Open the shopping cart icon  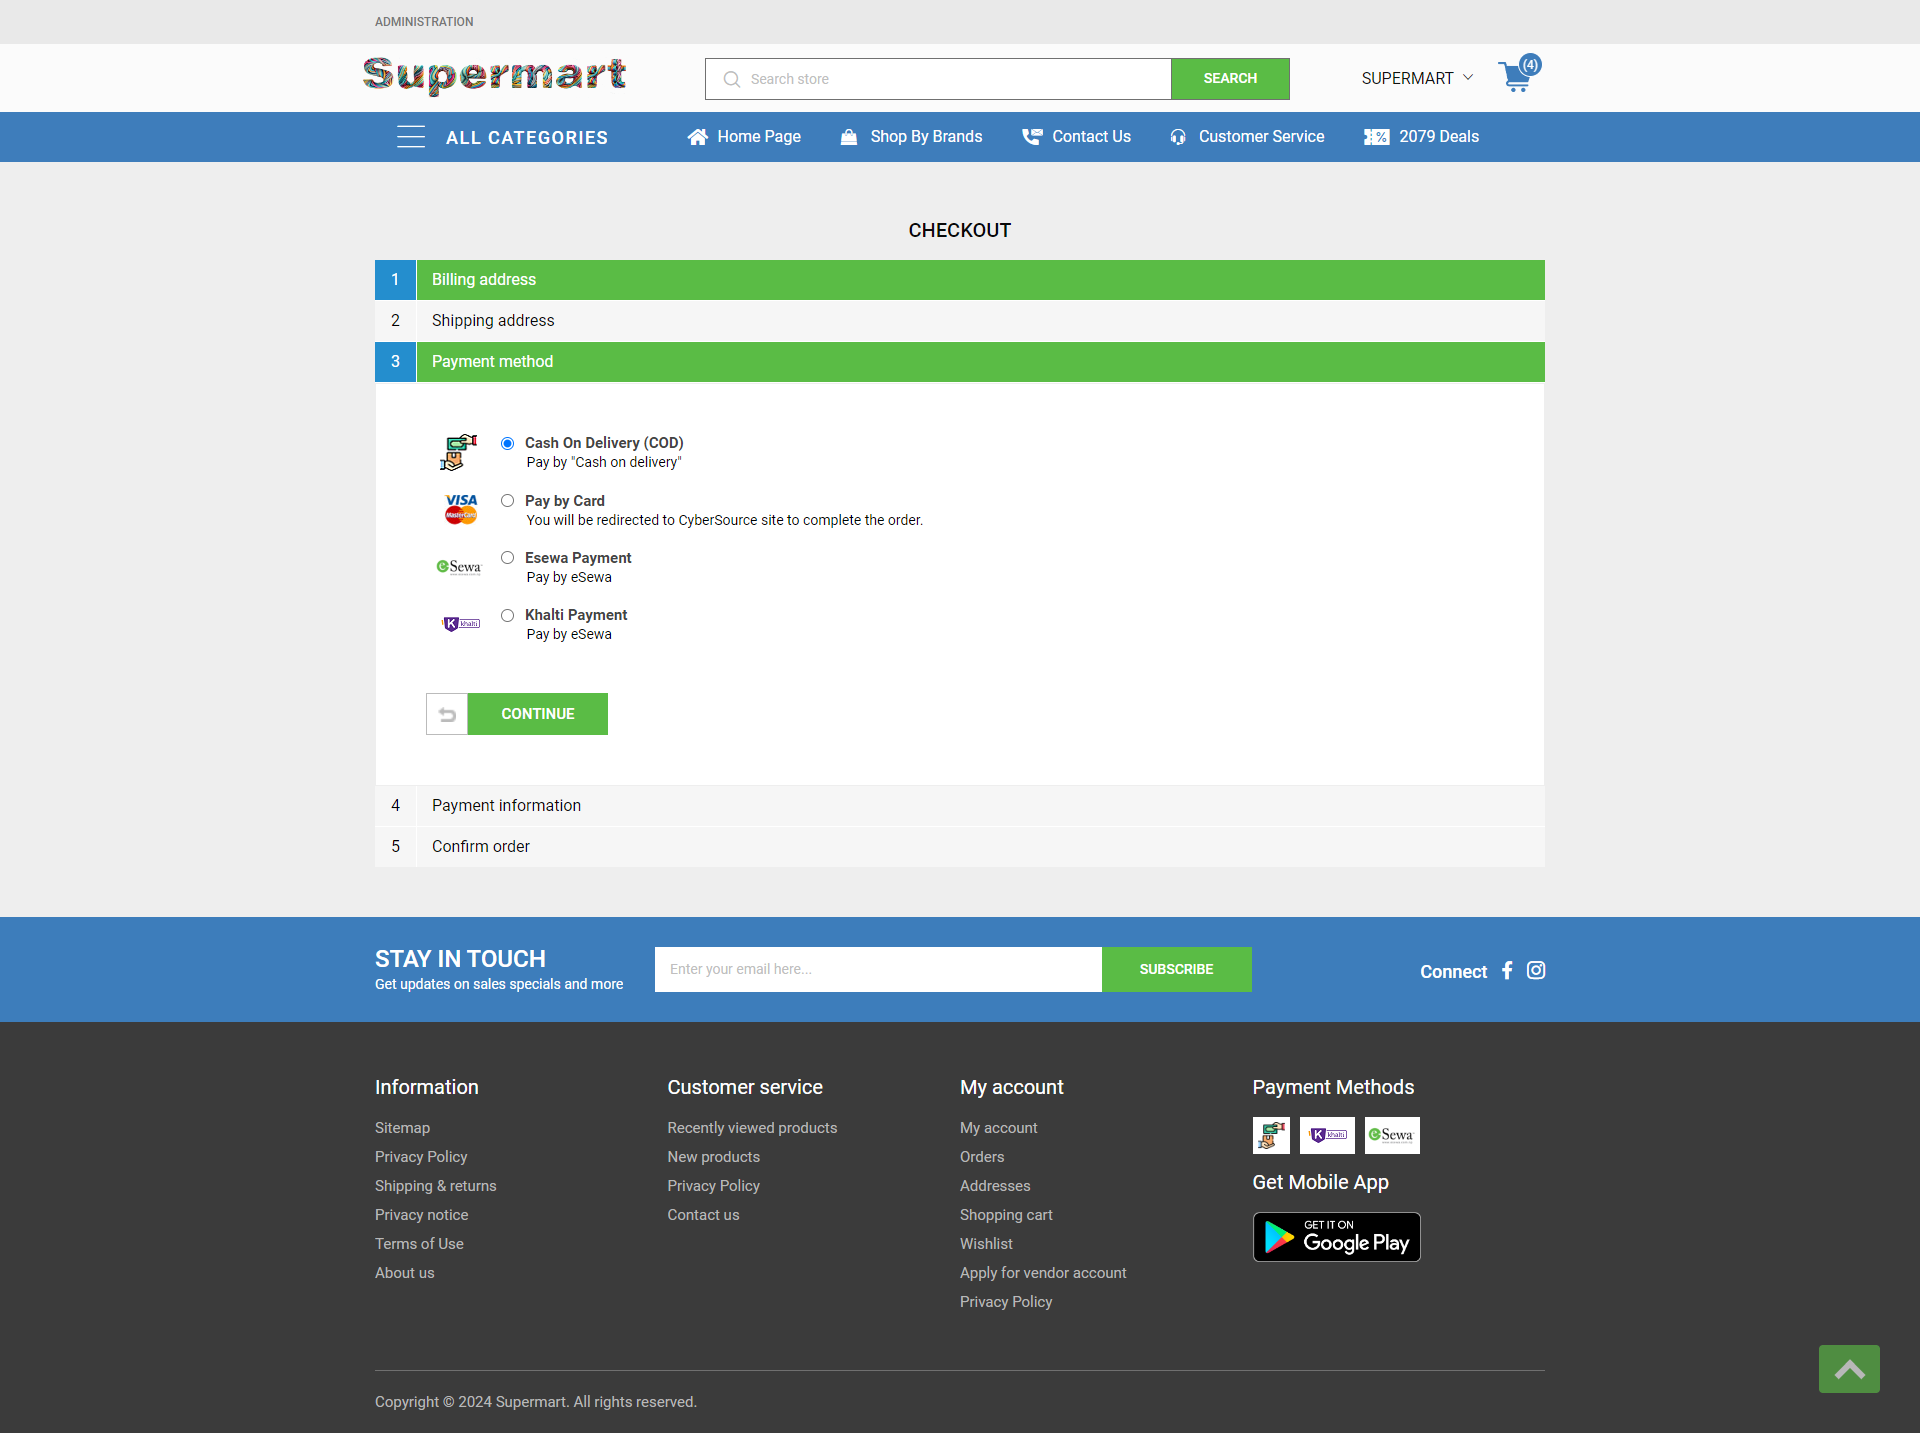[x=1518, y=75]
